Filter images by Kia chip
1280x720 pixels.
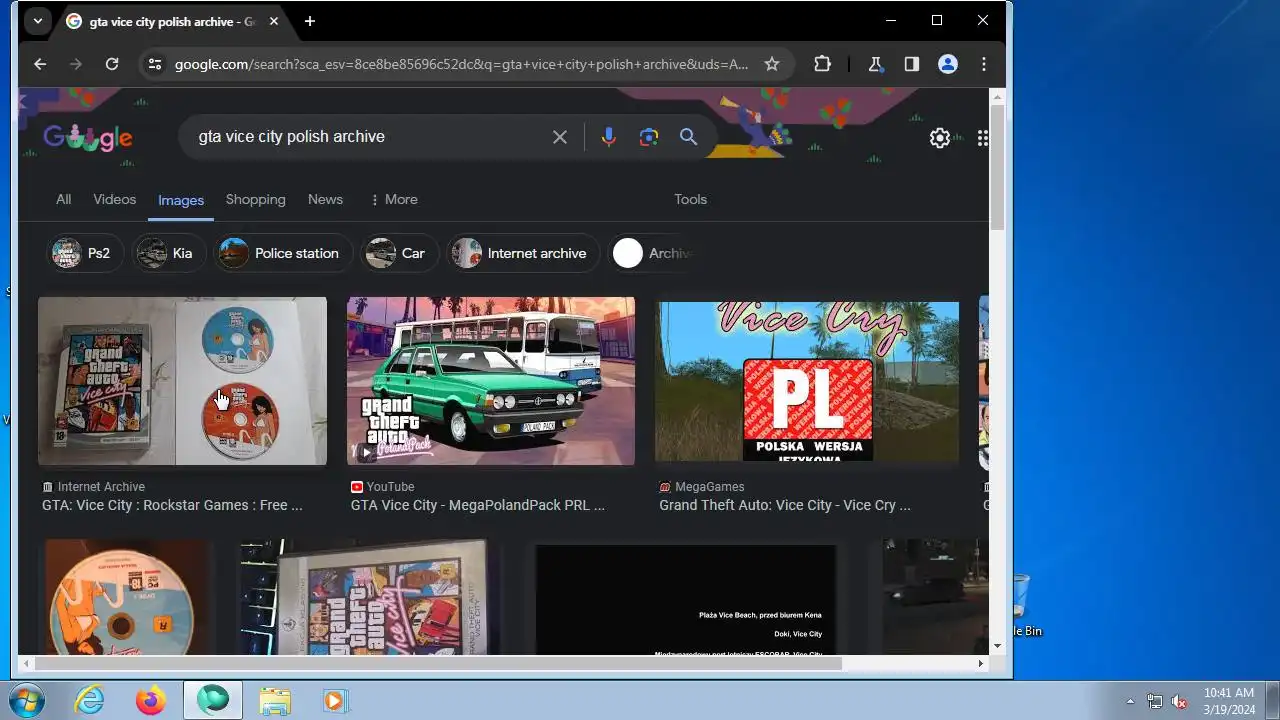point(169,253)
